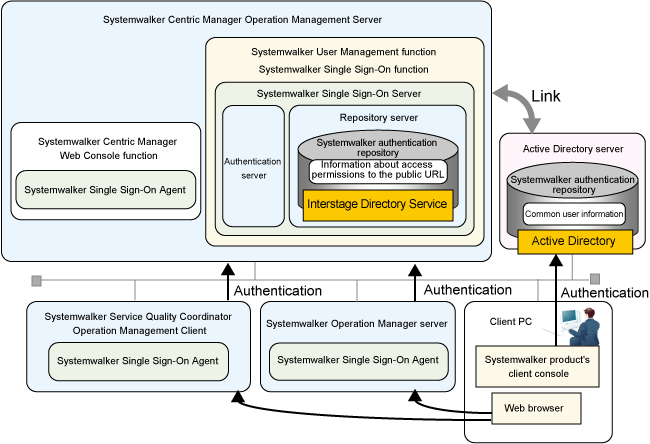Click the Operation Management Server title
Viewport: 650px width, 444px height.
(243, 19)
